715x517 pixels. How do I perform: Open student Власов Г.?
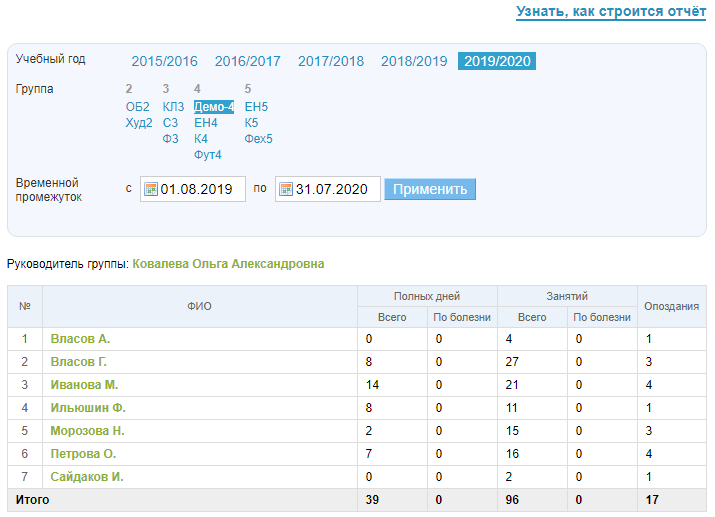[78, 362]
